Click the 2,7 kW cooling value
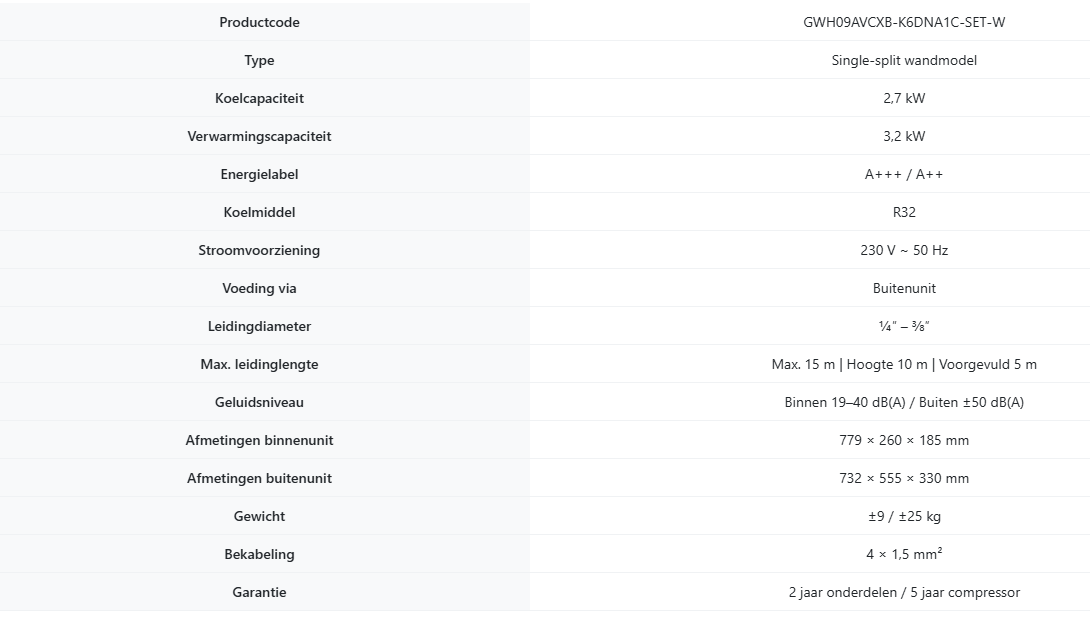Image resolution: width=1090 pixels, height=617 pixels. pyautogui.click(x=904, y=98)
